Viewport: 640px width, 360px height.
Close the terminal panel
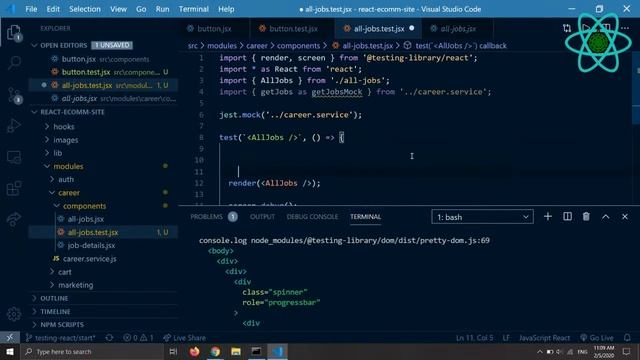coord(625,216)
